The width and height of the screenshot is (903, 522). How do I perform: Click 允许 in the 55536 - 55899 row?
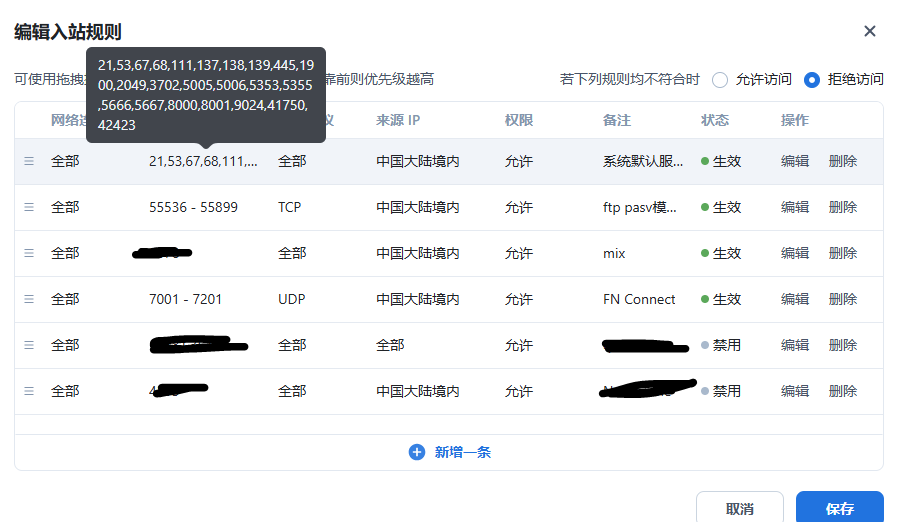[x=519, y=207]
